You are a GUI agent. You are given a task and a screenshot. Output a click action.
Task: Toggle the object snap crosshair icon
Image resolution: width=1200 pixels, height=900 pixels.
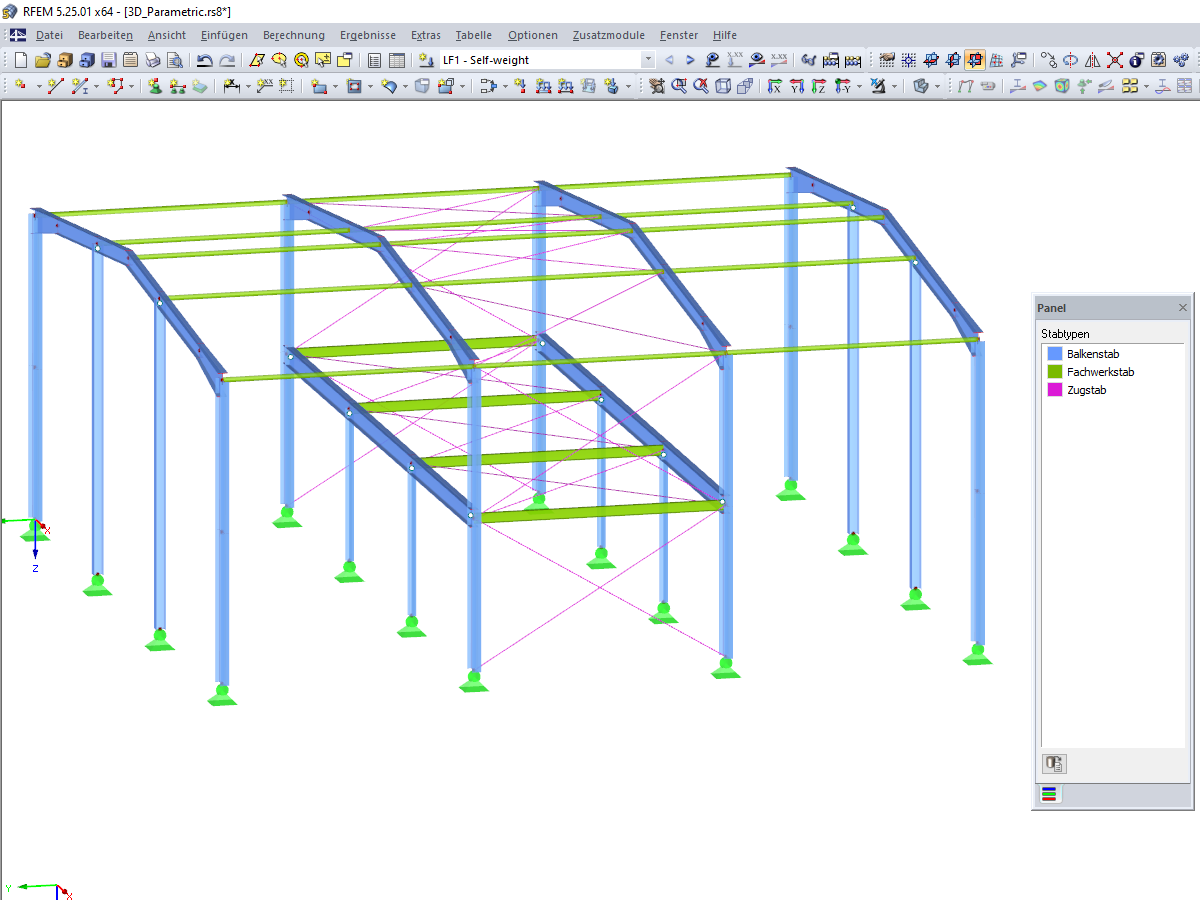coord(909,60)
